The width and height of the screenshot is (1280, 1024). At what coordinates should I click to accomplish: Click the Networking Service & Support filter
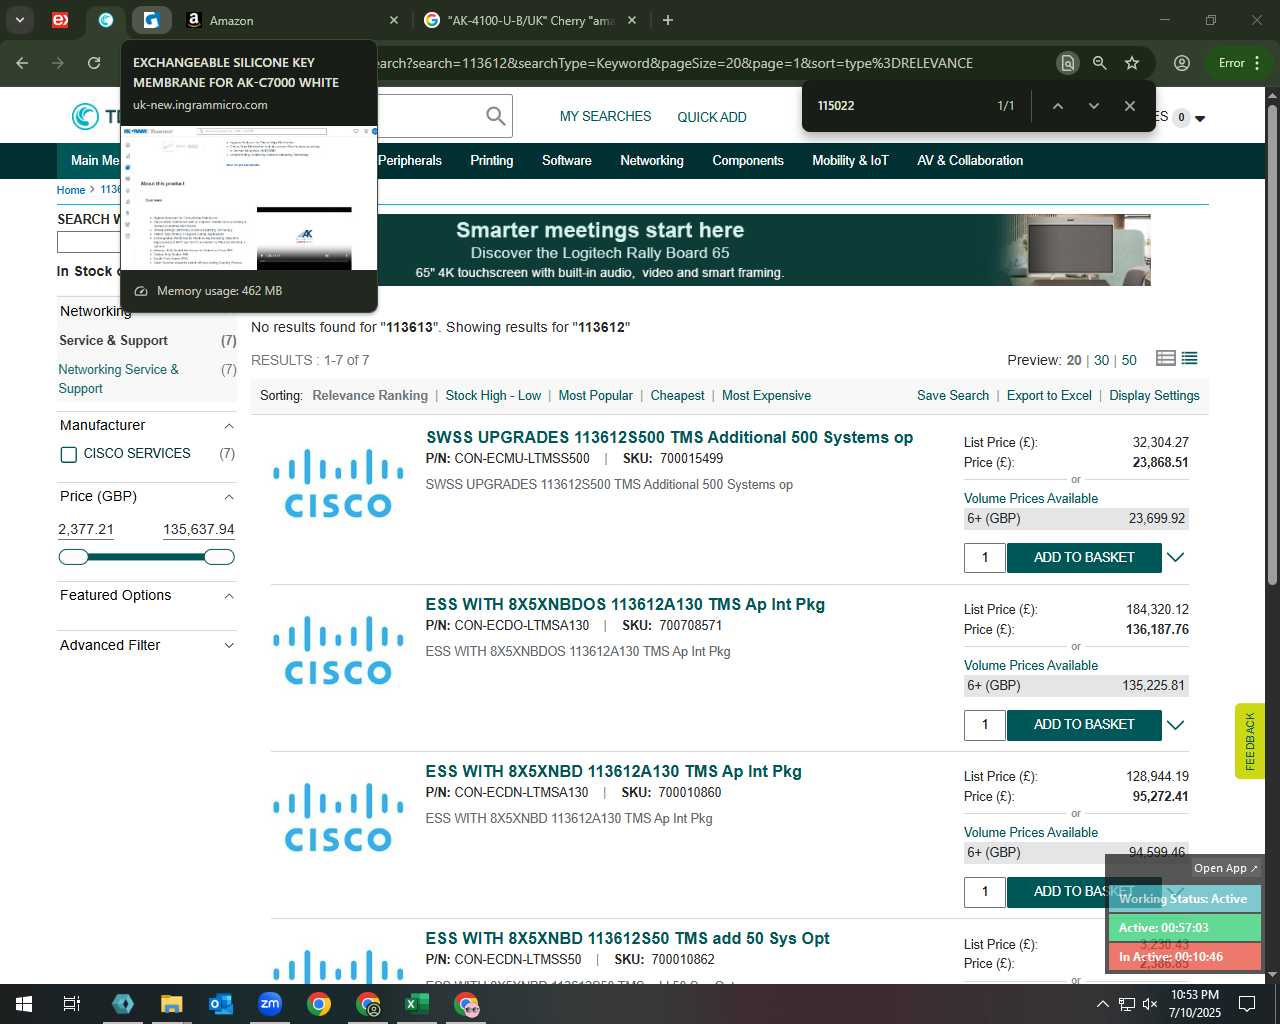tap(118, 379)
